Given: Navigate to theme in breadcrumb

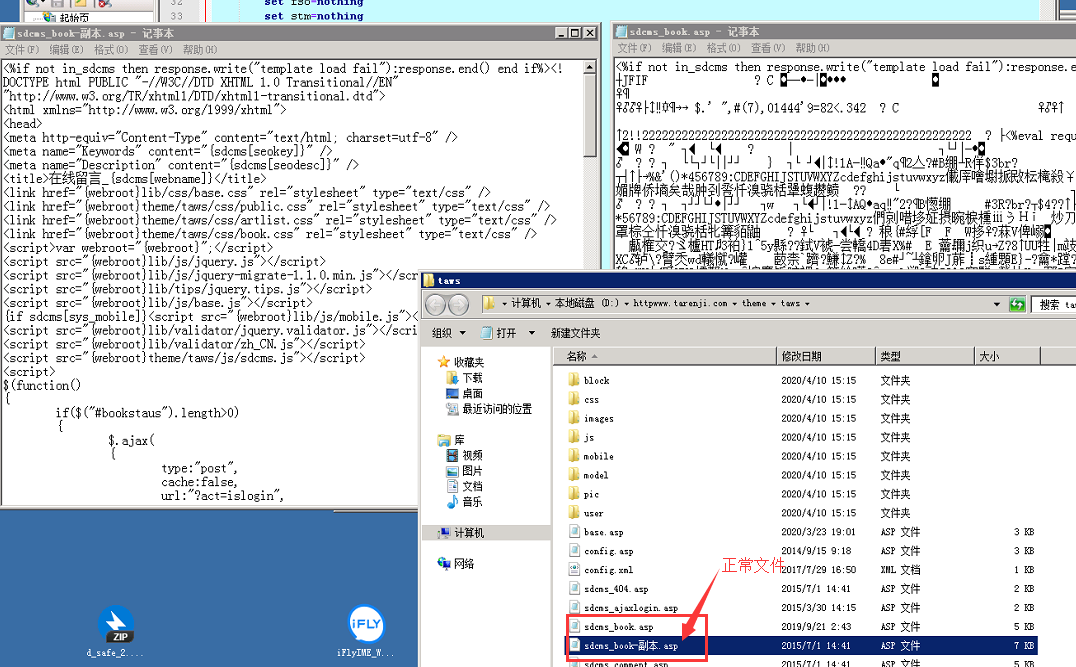Looking at the screenshot, I should coord(754,303).
